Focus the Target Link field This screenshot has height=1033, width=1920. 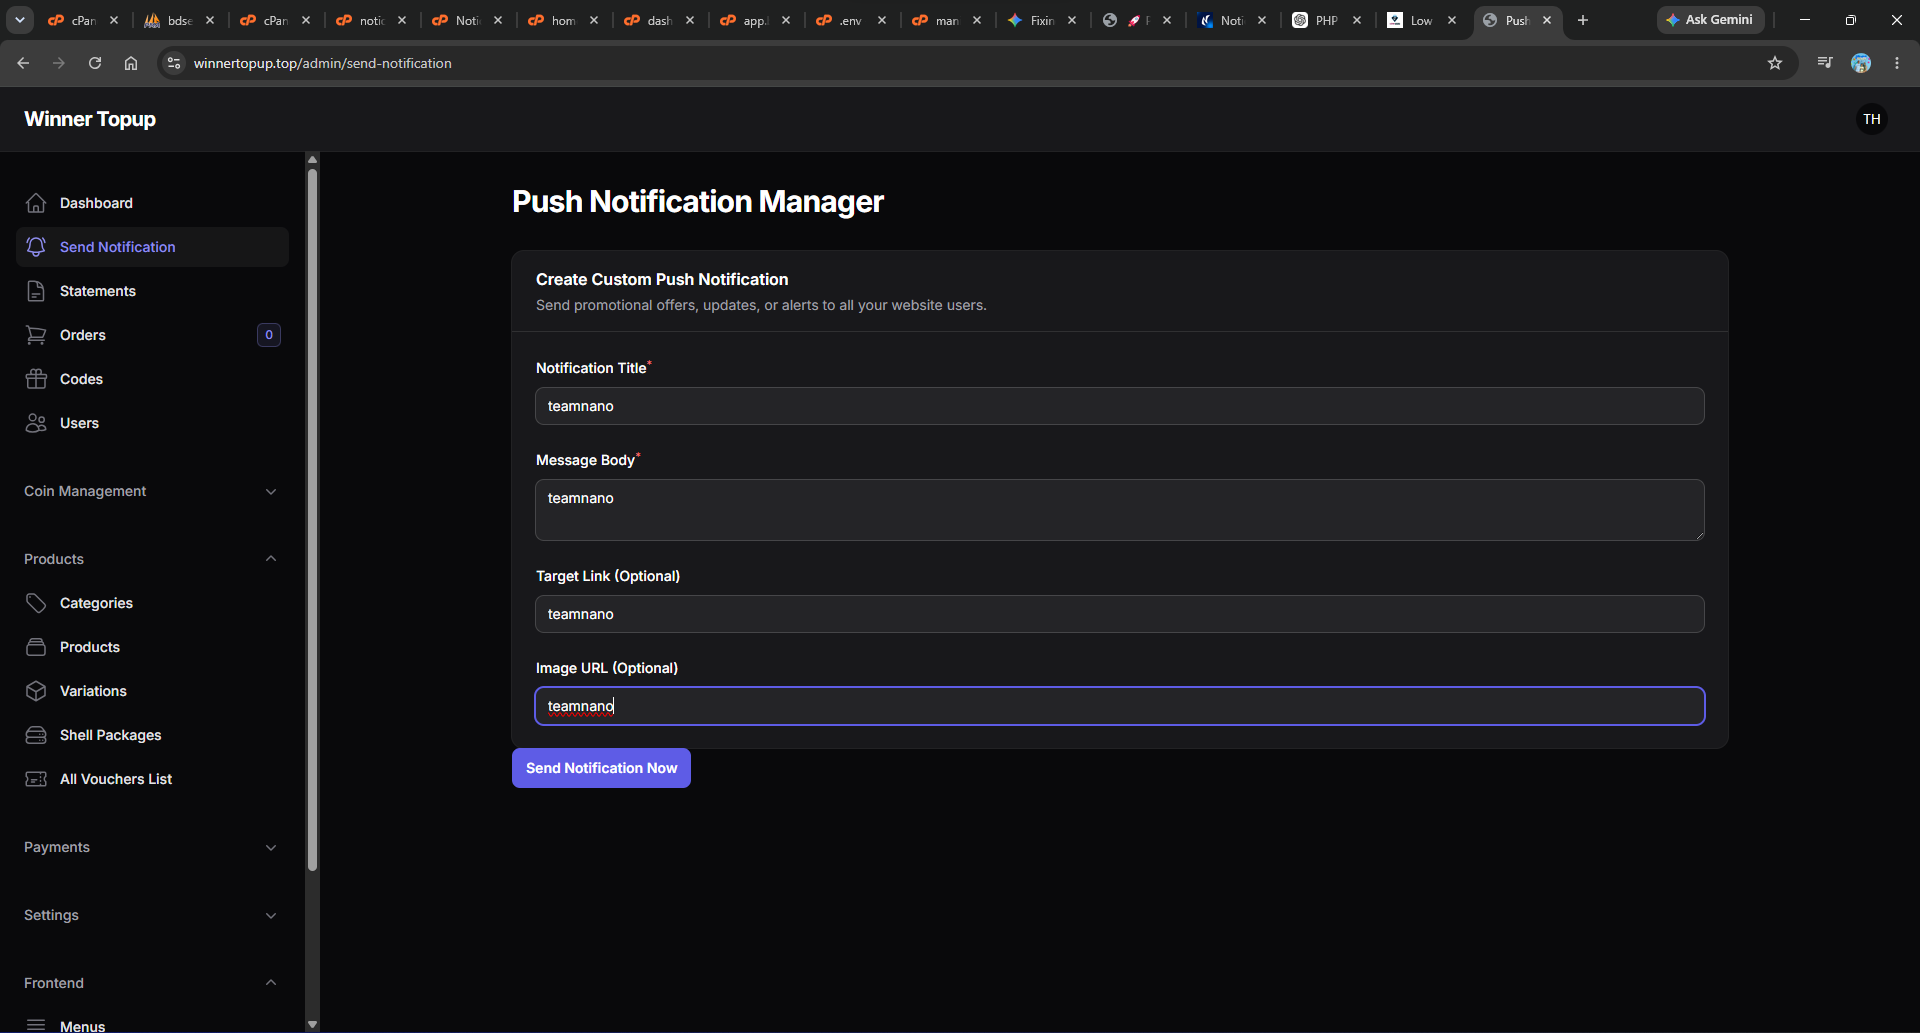pos(1120,614)
